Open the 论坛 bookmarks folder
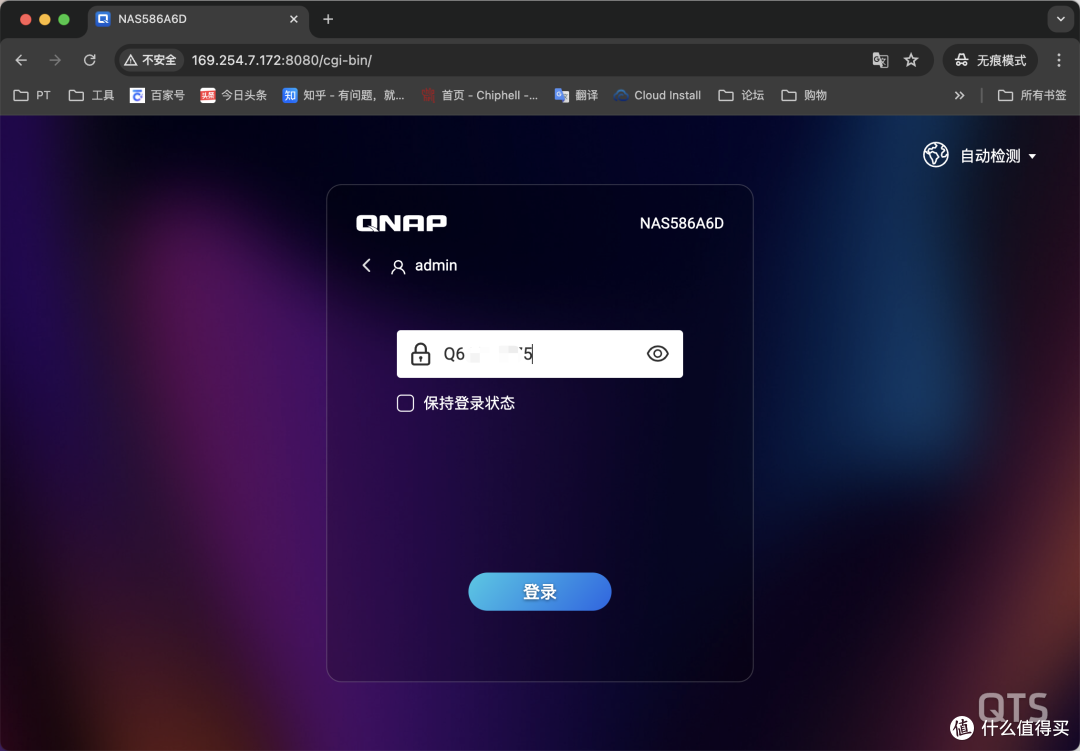Image resolution: width=1080 pixels, height=751 pixels. [742, 95]
